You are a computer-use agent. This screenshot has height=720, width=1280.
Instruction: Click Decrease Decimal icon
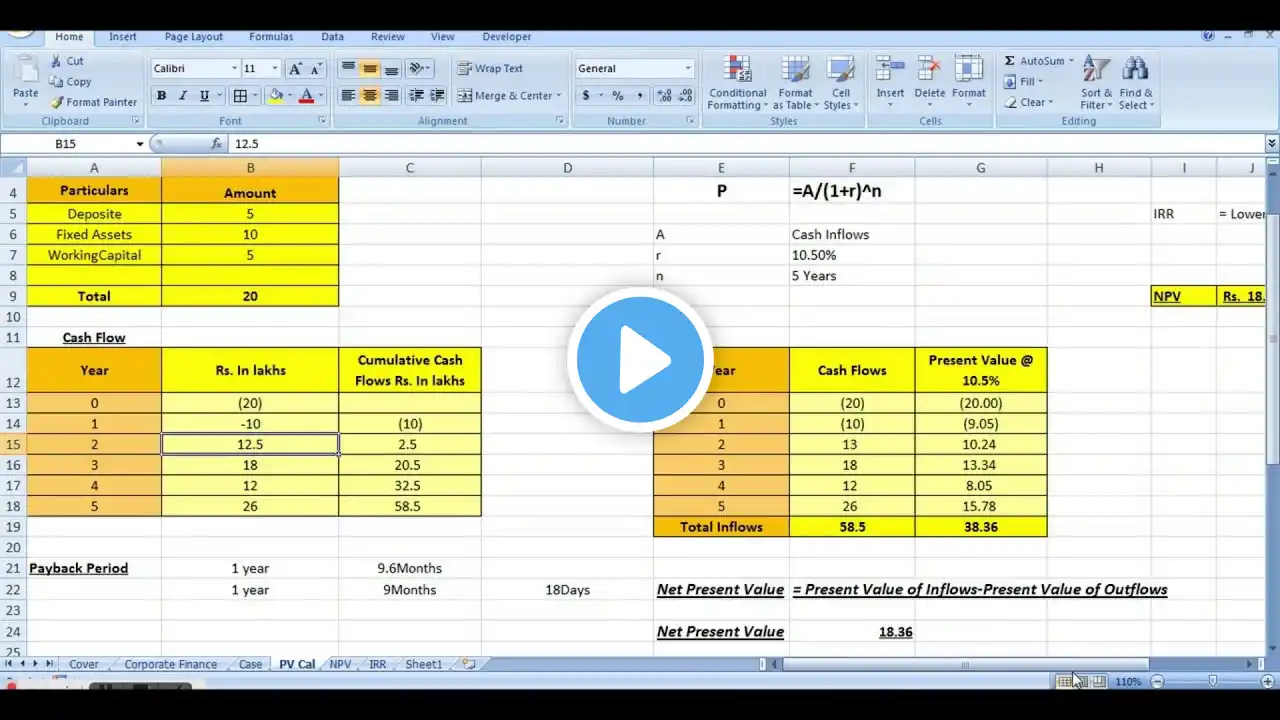point(685,96)
